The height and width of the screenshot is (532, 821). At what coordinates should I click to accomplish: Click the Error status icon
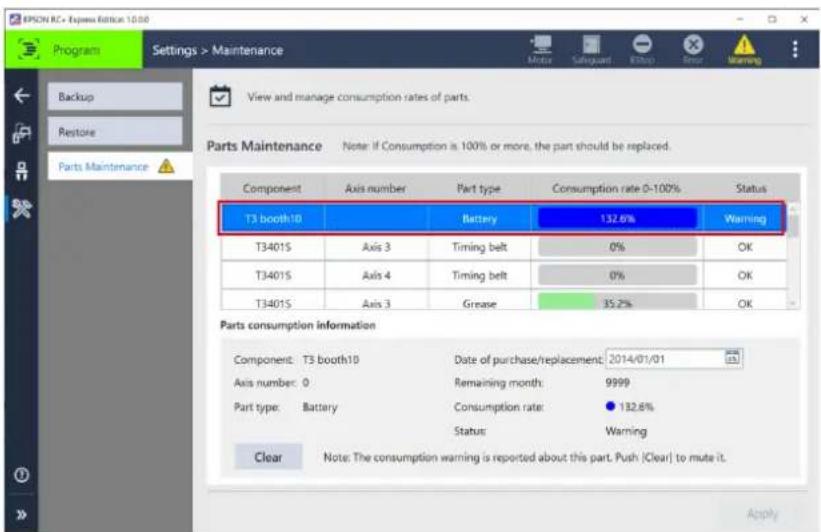693,49
